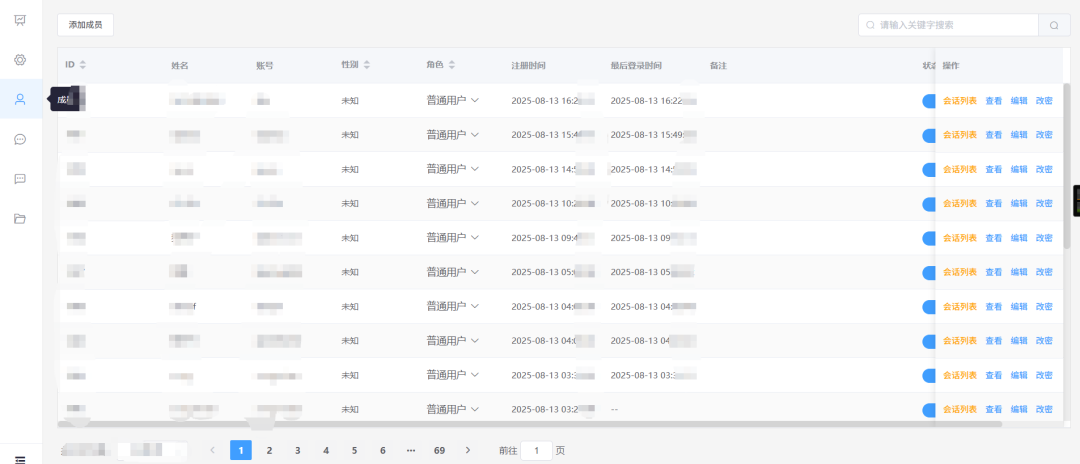Open 普通用户 role dropdown in 15:4 row
Image resolution: width=1080 pixels, height=464 pixels.
(453, 134)
